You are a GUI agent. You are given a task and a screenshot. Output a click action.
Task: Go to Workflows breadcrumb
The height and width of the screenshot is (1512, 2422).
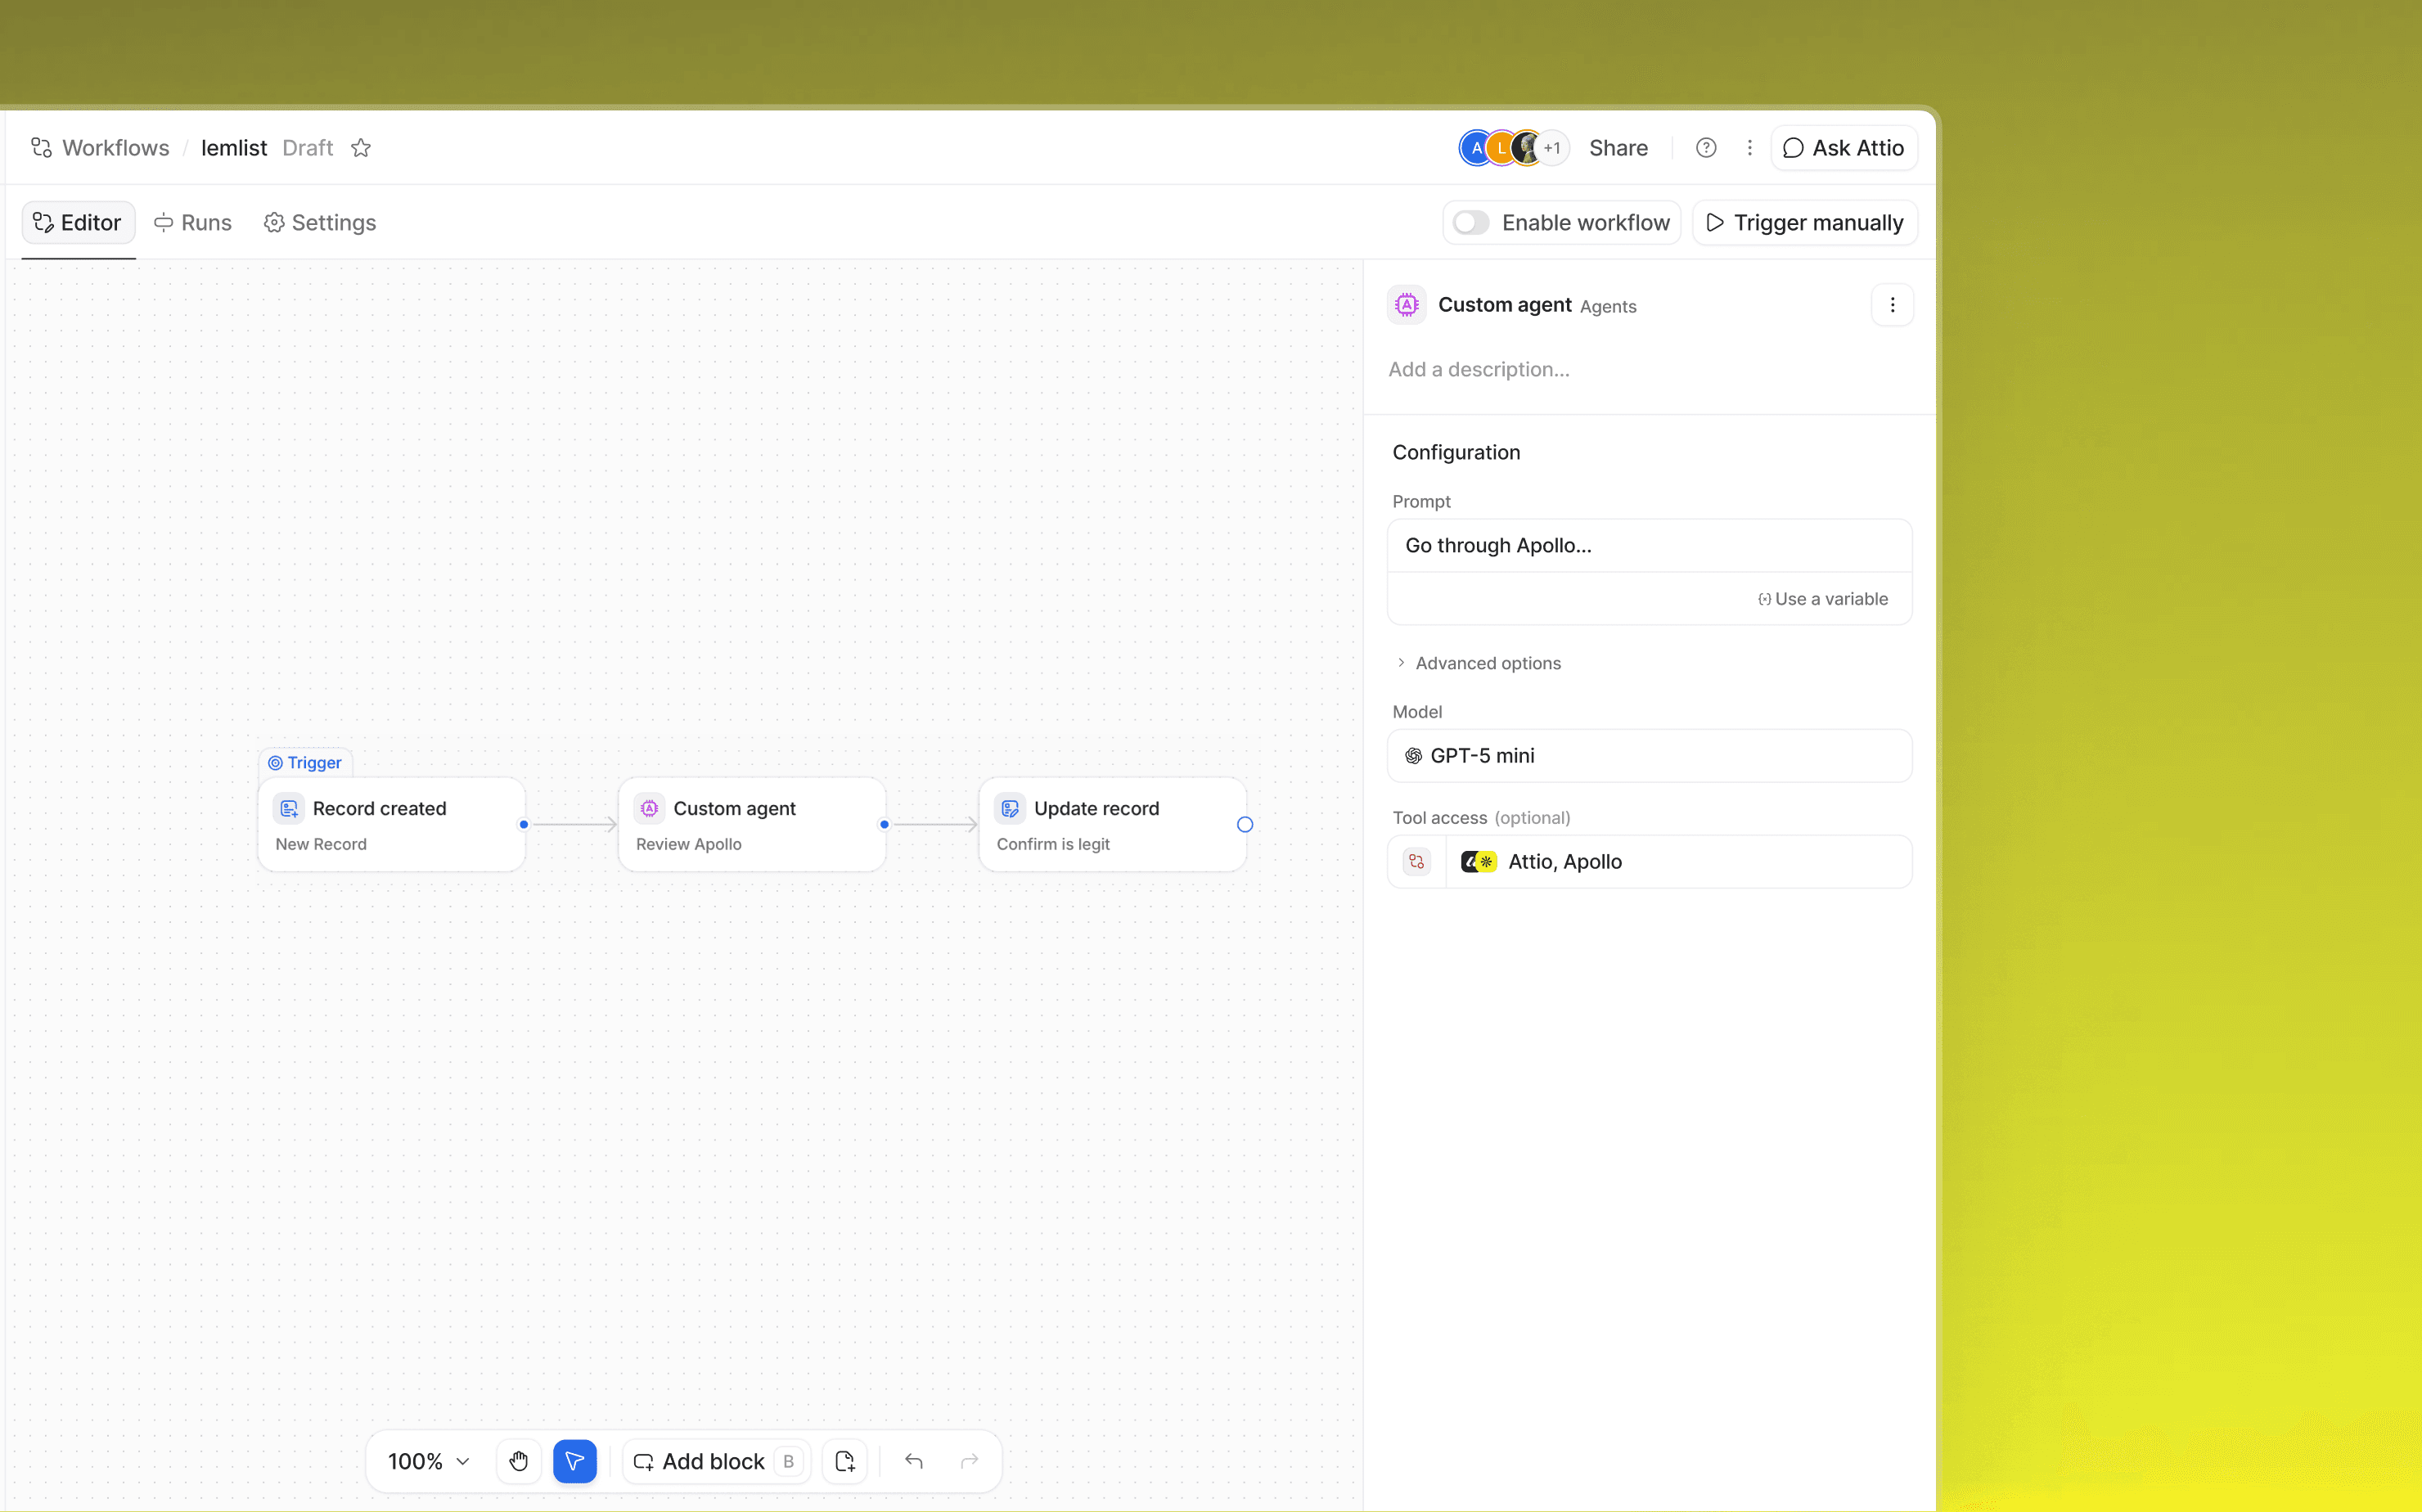point(116,148)
